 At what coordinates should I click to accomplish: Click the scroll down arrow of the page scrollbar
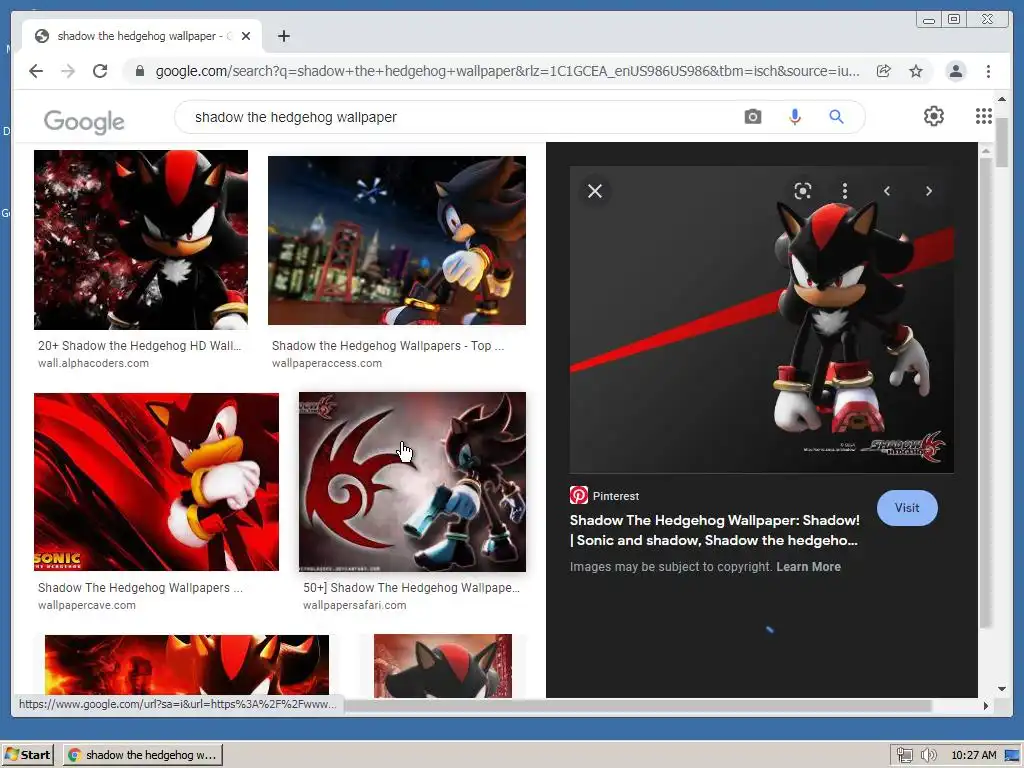pos(1002,688)
